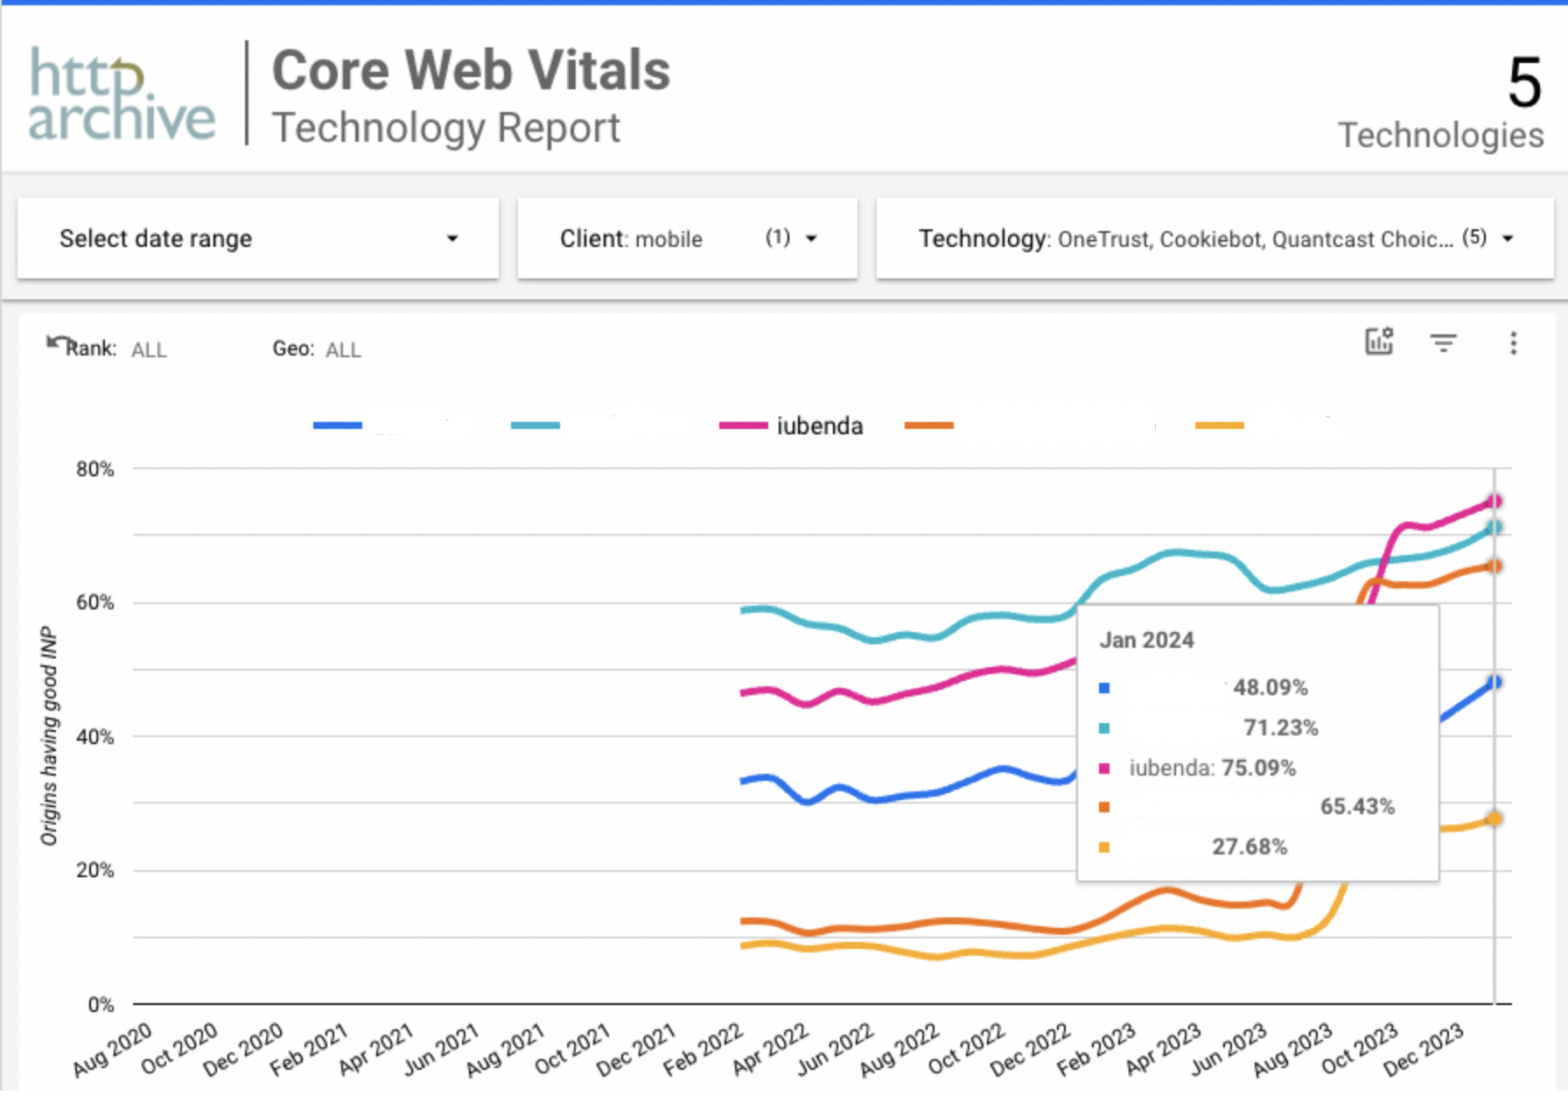Open the chart settings icon

(1379, 342)
